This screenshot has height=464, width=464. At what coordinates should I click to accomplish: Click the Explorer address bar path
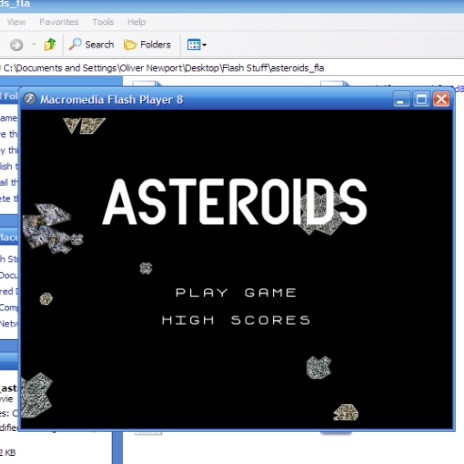point(163,68)
